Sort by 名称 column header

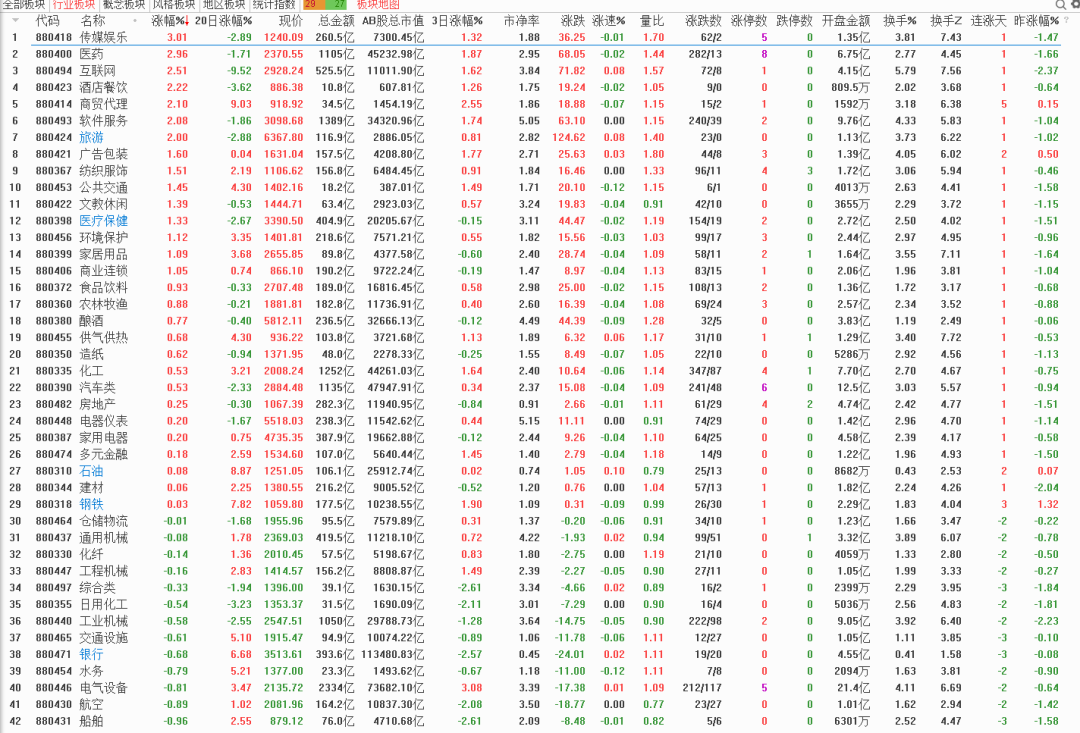click(93, 21)
